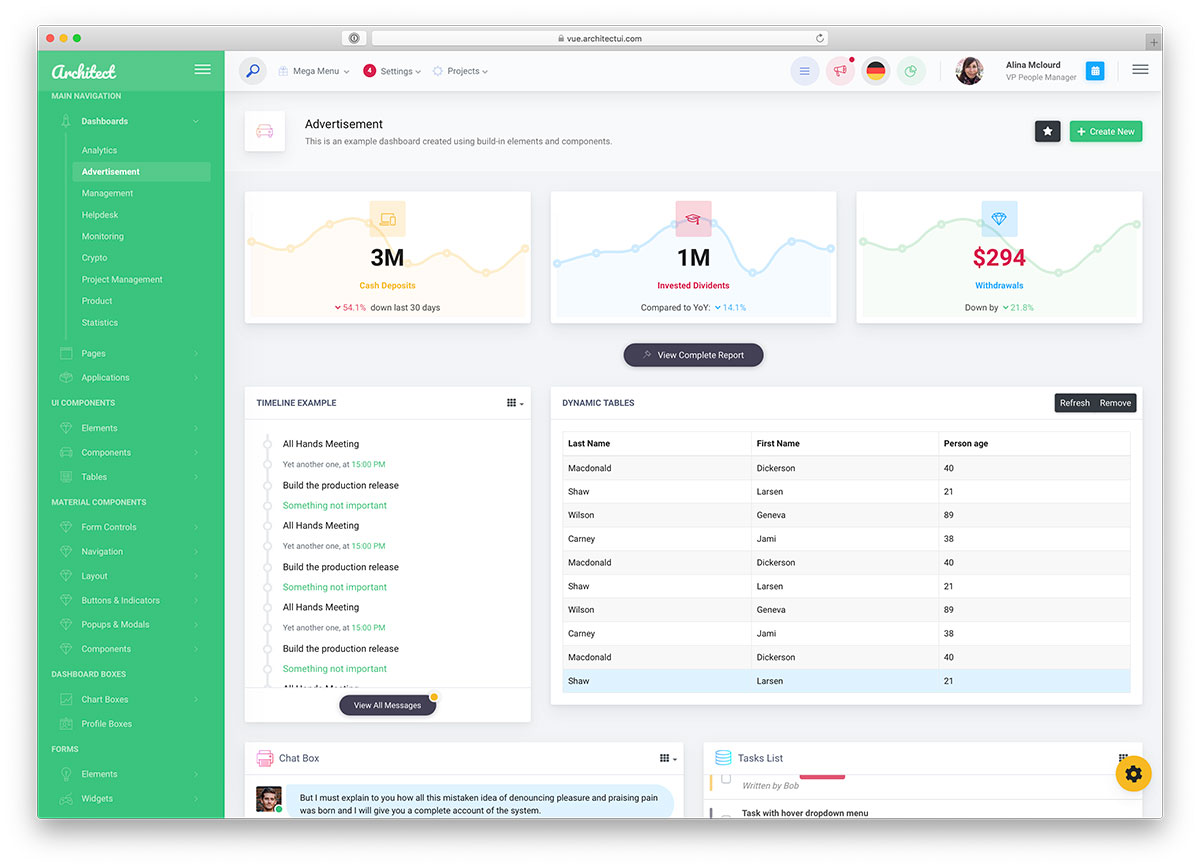Select Monitoring in the sidebar
The image size is (1200, 868).
pyautogui.click(x=103, y=236)
